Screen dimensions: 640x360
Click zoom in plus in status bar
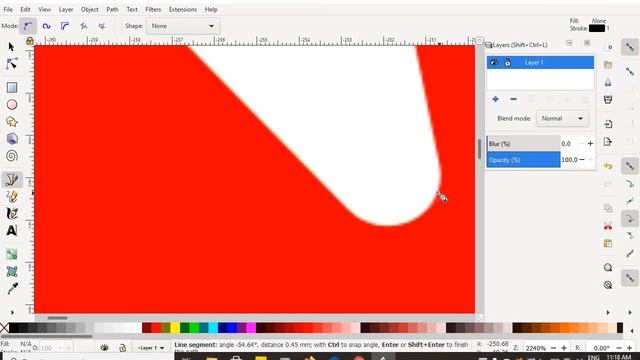point(564,348)
